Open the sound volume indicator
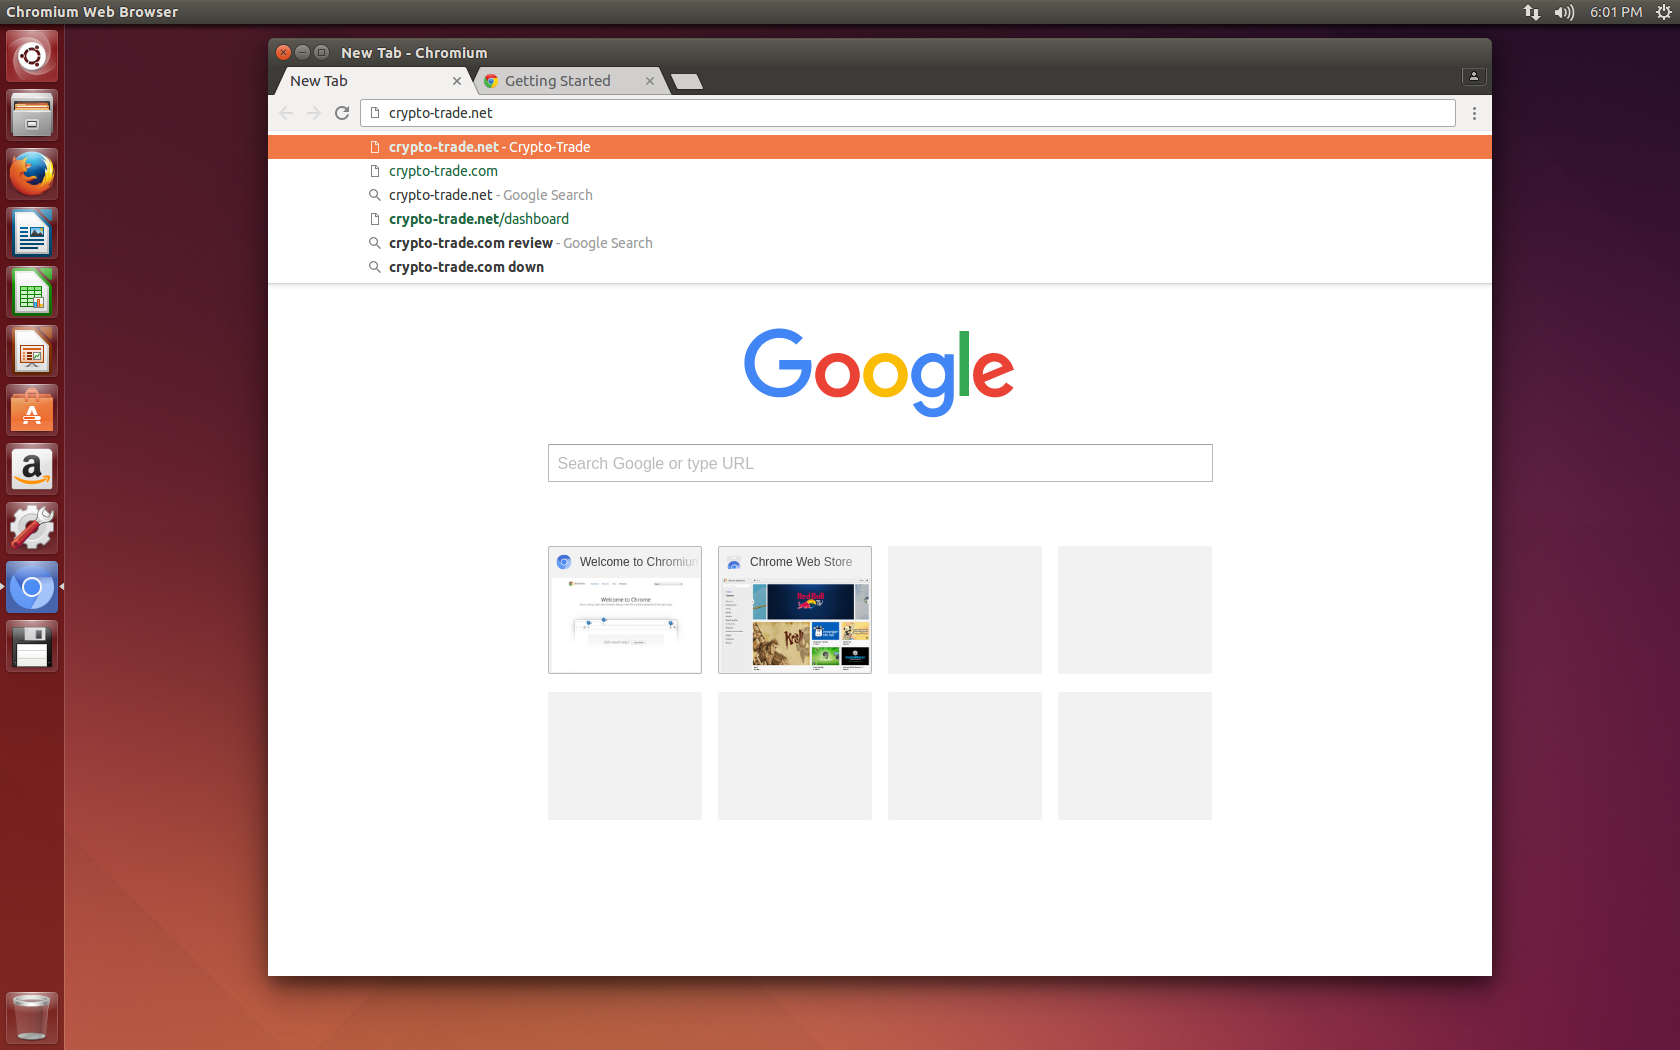Screen dimensions: 1680x1050 pyautogui.click(x=1564, y=12)
